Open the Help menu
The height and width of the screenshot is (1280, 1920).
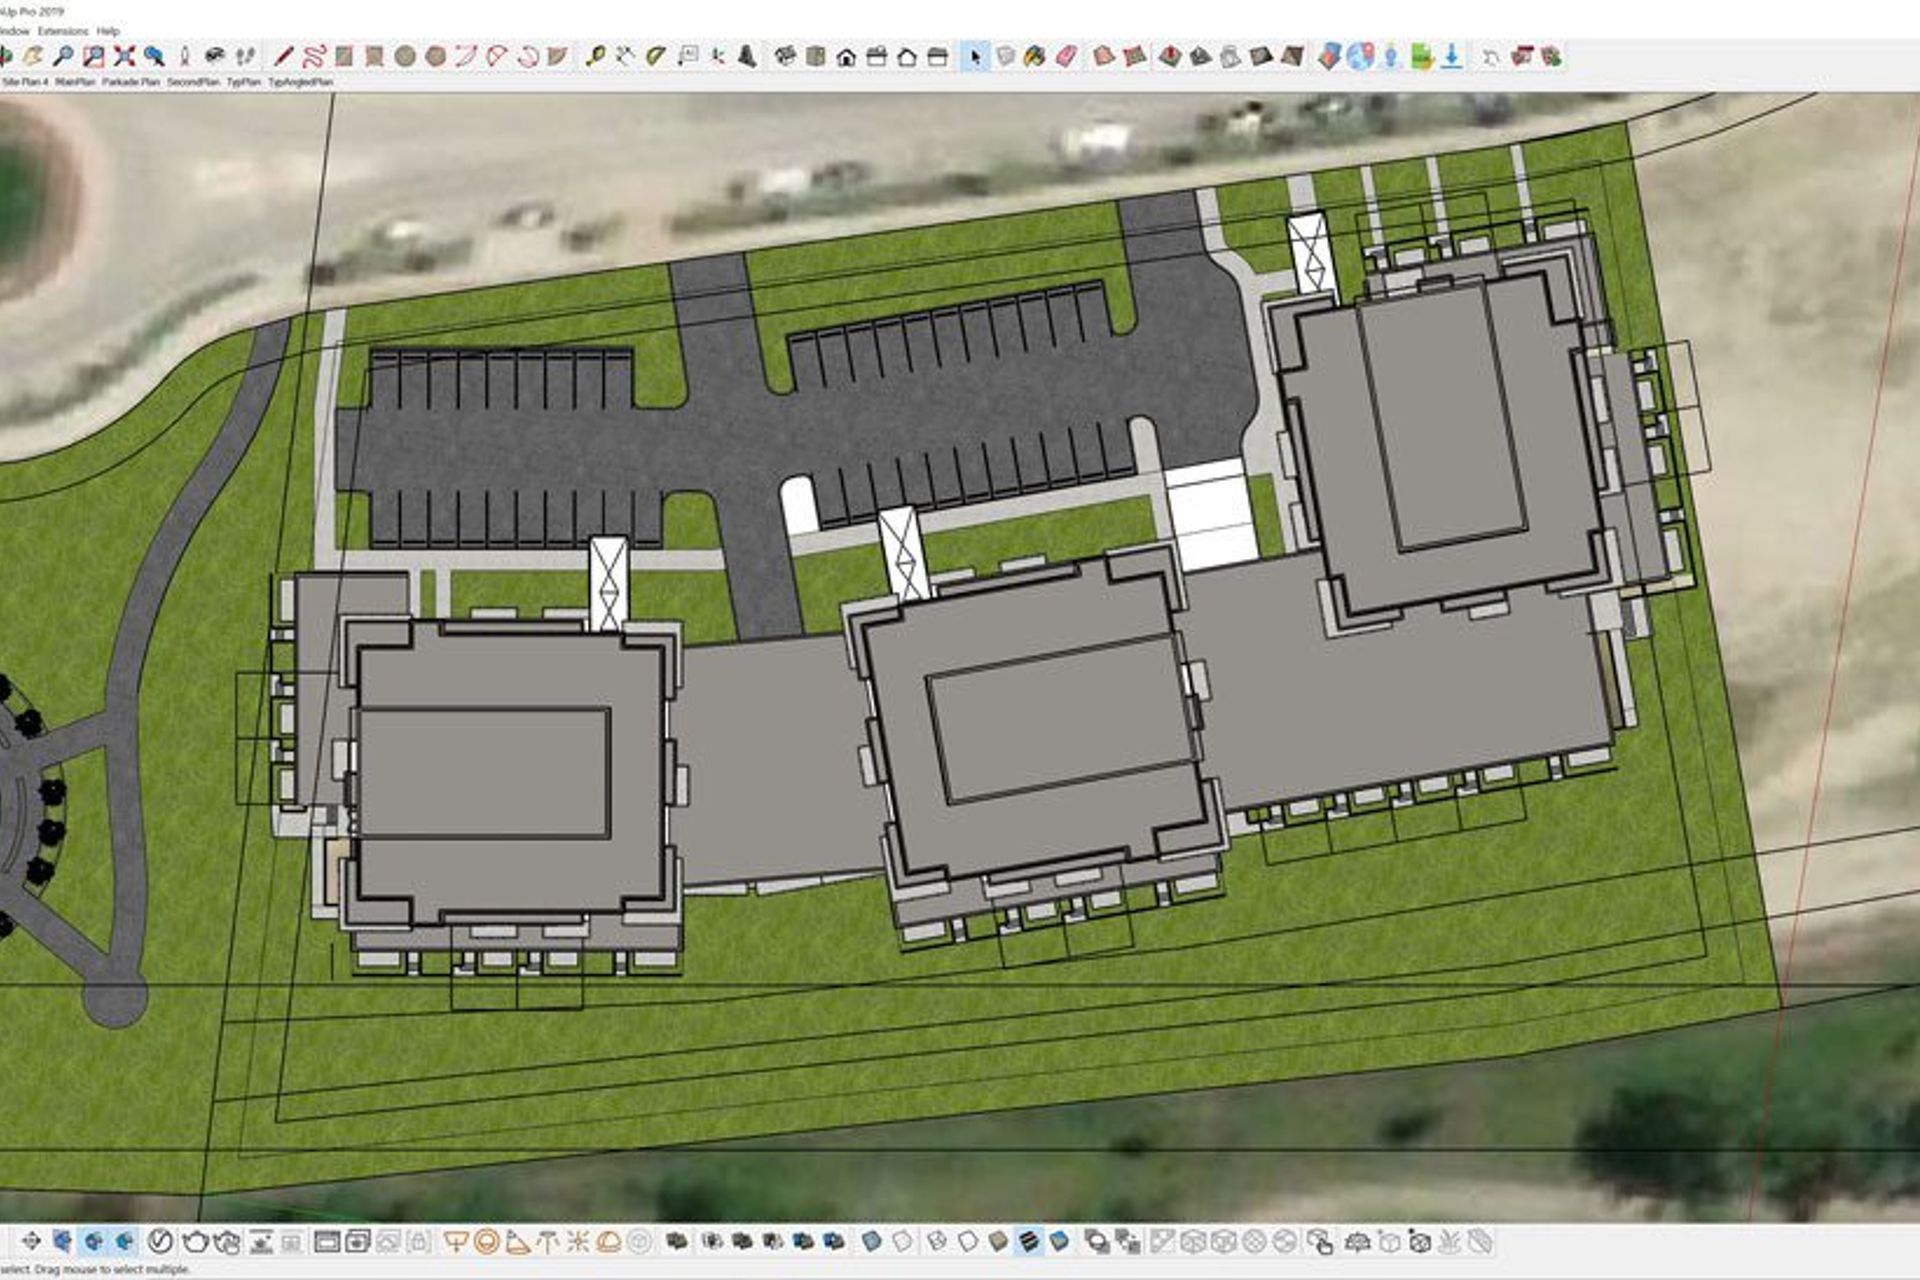[x=108, y=31]
